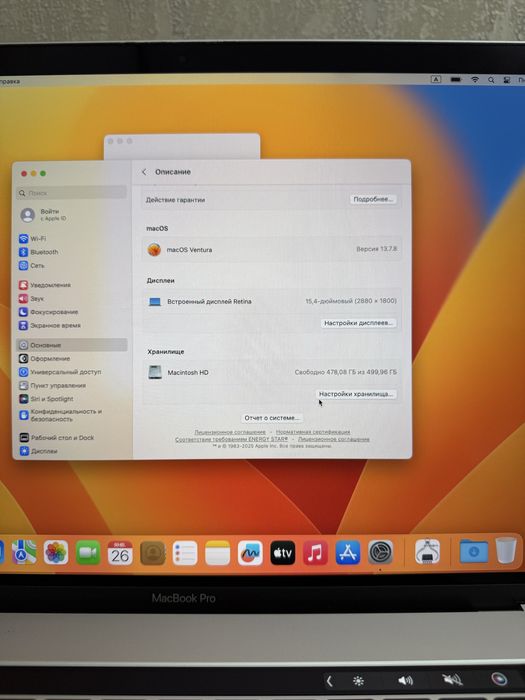Launch FaceTime from the Dock

click(88, 553)
